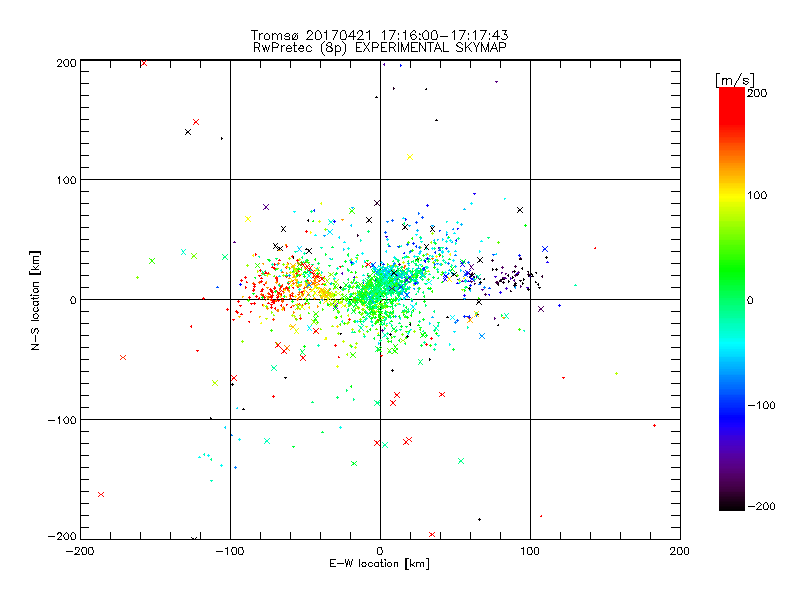Click the N-S axis tick label -200
Viewport: 800px width, 600px height.
pos(62,536)
